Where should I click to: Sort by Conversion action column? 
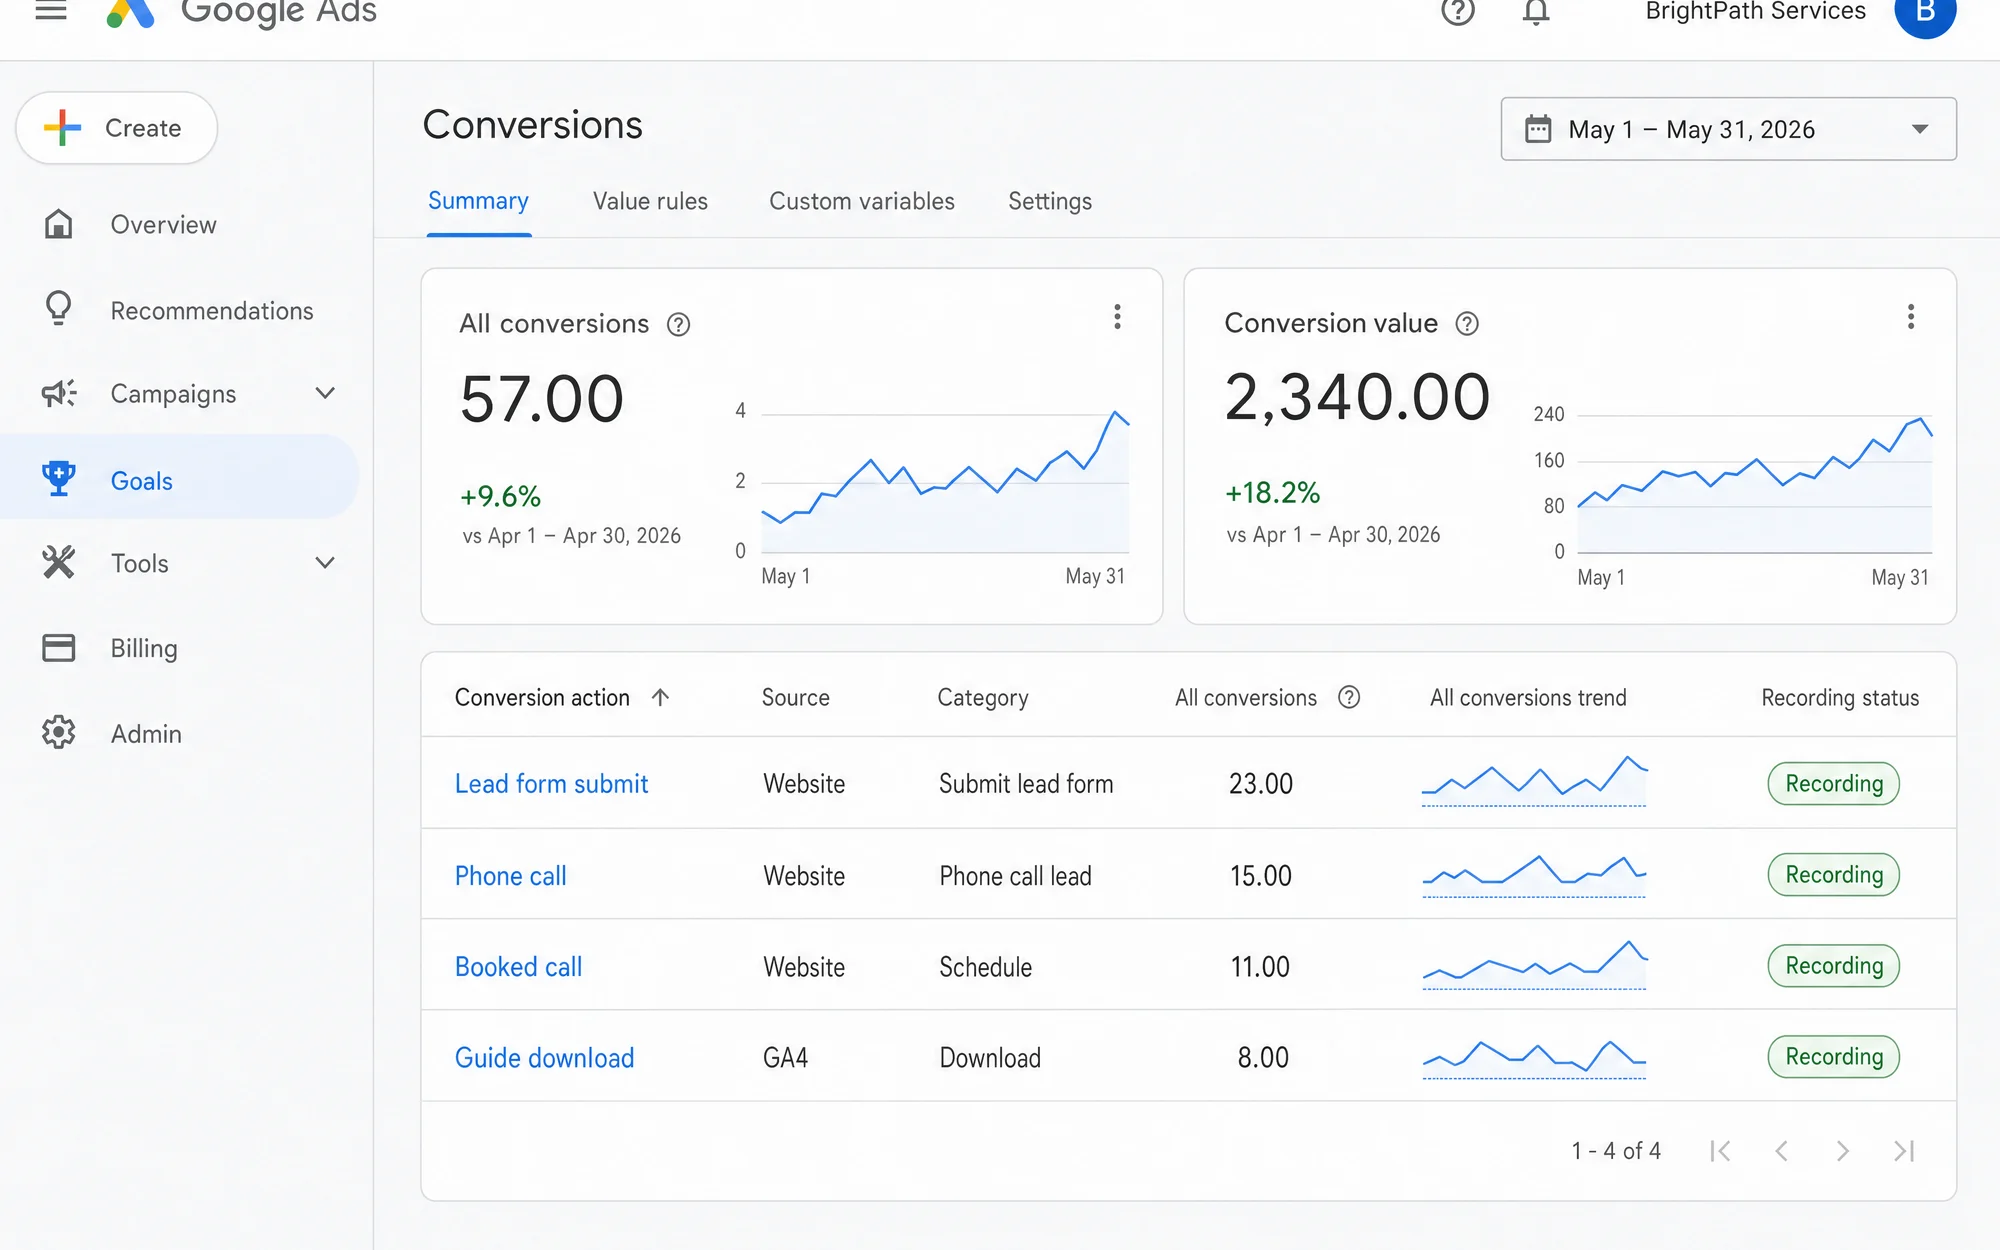542,698
